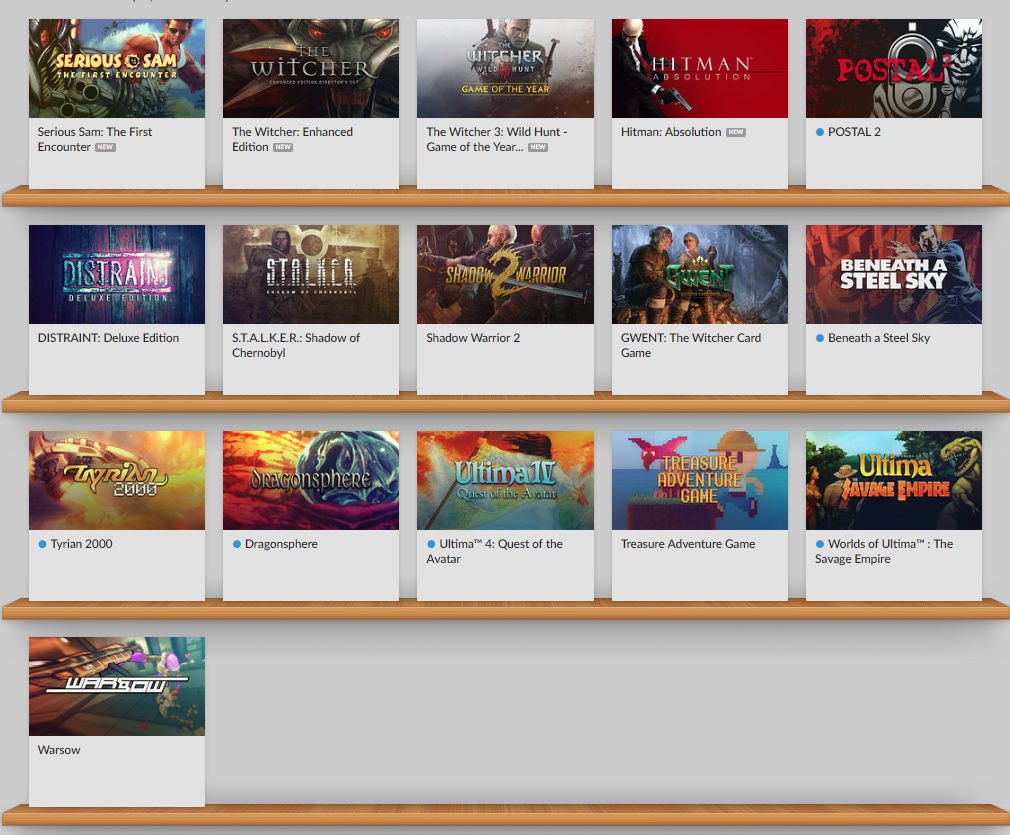
Task: Click the "POSTAL 2" title text
Action: (854, 131)
